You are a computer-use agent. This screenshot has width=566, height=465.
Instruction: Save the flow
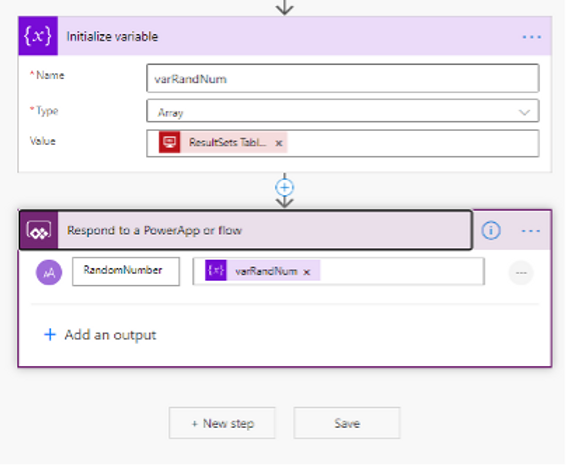[x=347, y=423]
